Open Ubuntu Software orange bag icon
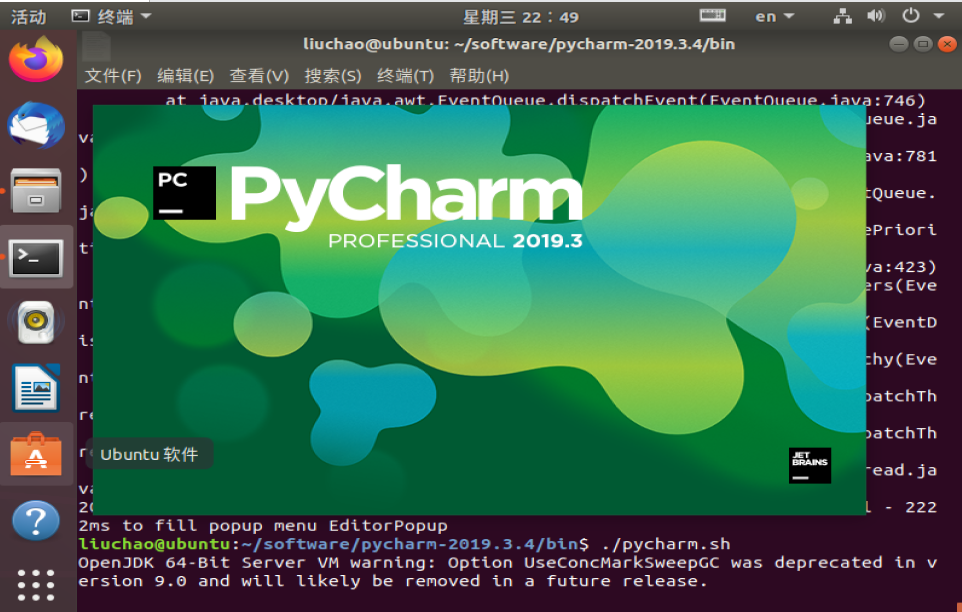 [36, 454]
